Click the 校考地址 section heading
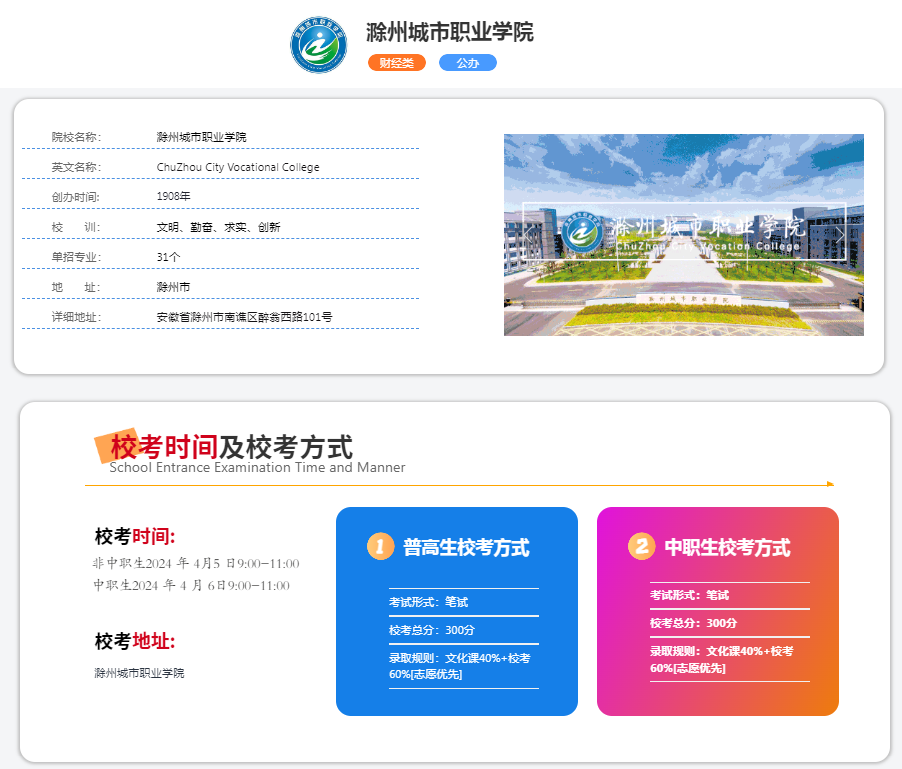This screenshot has height=769, width=902. (x=135, y=641)
